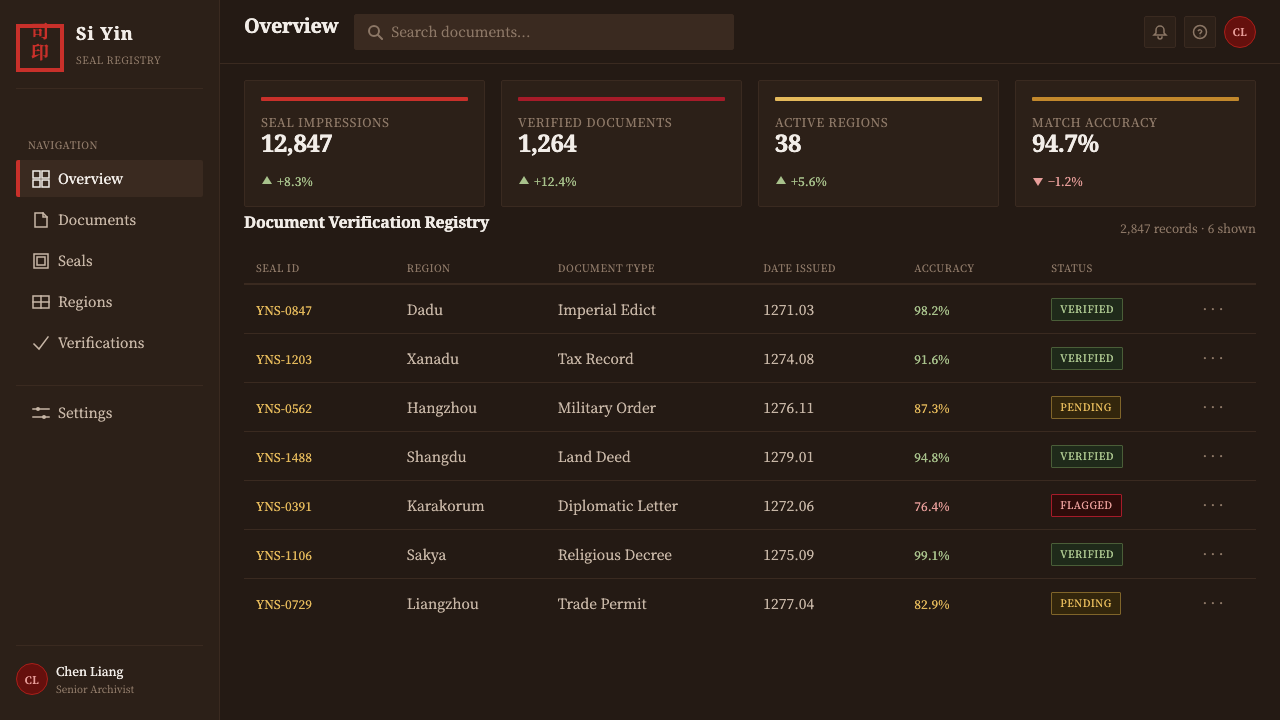This screenshot has width=1280, height=720.
Task: Sort by the Accuracy column header
Action: tap(944, 268)
